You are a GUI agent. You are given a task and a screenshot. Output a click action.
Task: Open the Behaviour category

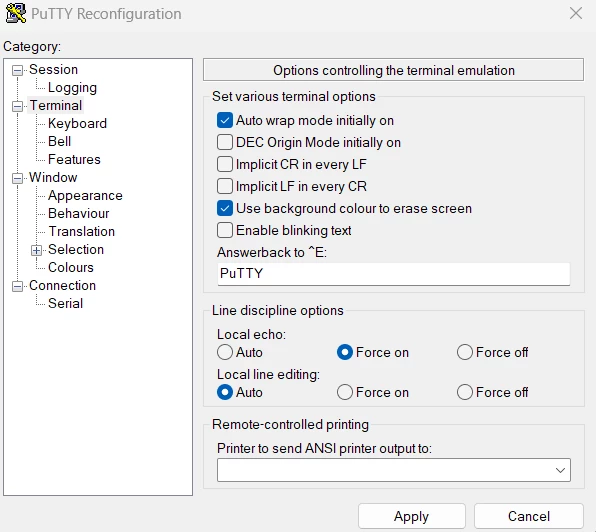point(78,214)
